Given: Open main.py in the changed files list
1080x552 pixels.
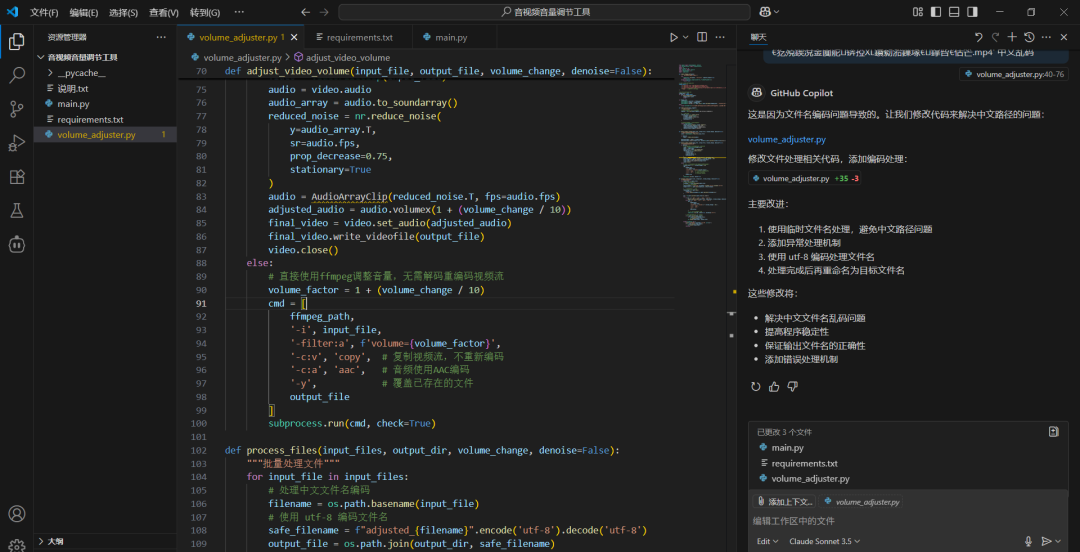Looking at the screenshot, I should (787, 448).
